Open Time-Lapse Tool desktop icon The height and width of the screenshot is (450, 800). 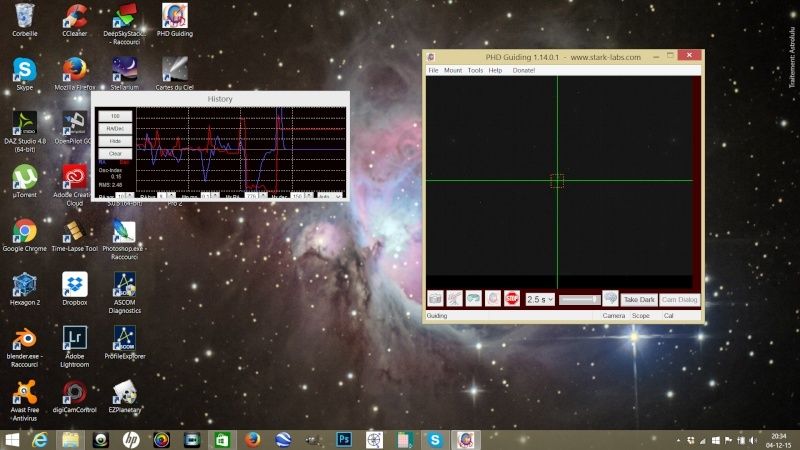click(x=74, y=235)
